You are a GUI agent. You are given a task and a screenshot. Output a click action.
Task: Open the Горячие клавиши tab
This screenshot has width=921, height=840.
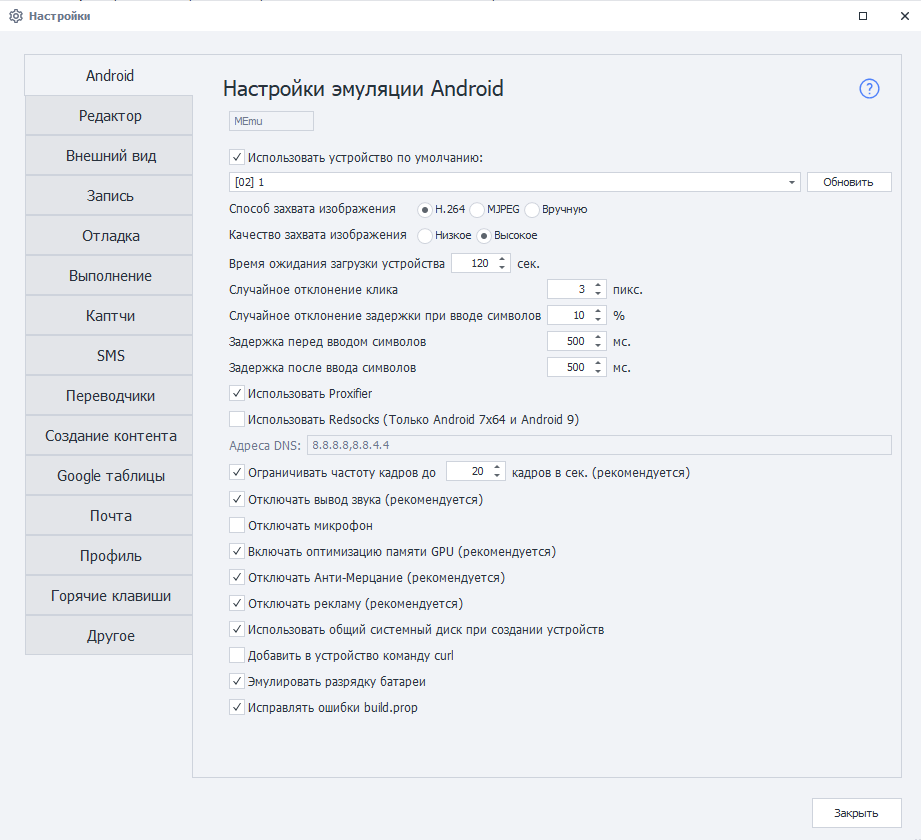tap(110, 596)
